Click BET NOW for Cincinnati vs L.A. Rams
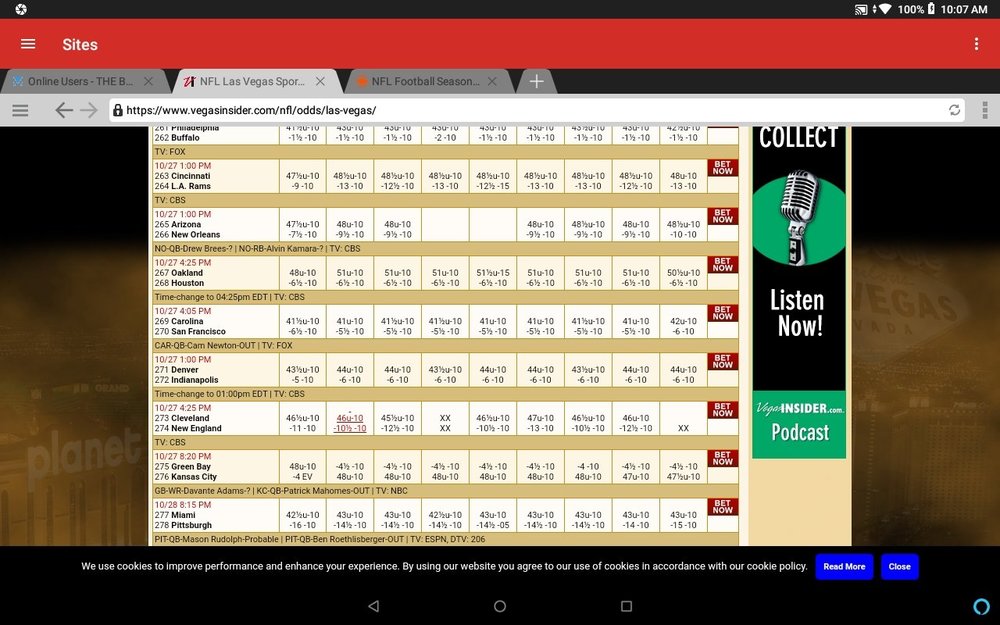 point(723,168)
